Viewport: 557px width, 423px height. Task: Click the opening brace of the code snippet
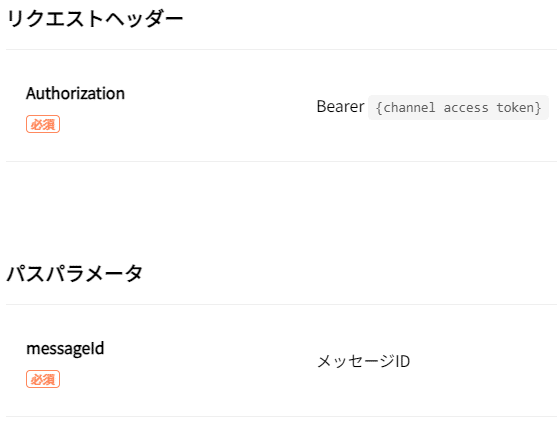(379, 108)
